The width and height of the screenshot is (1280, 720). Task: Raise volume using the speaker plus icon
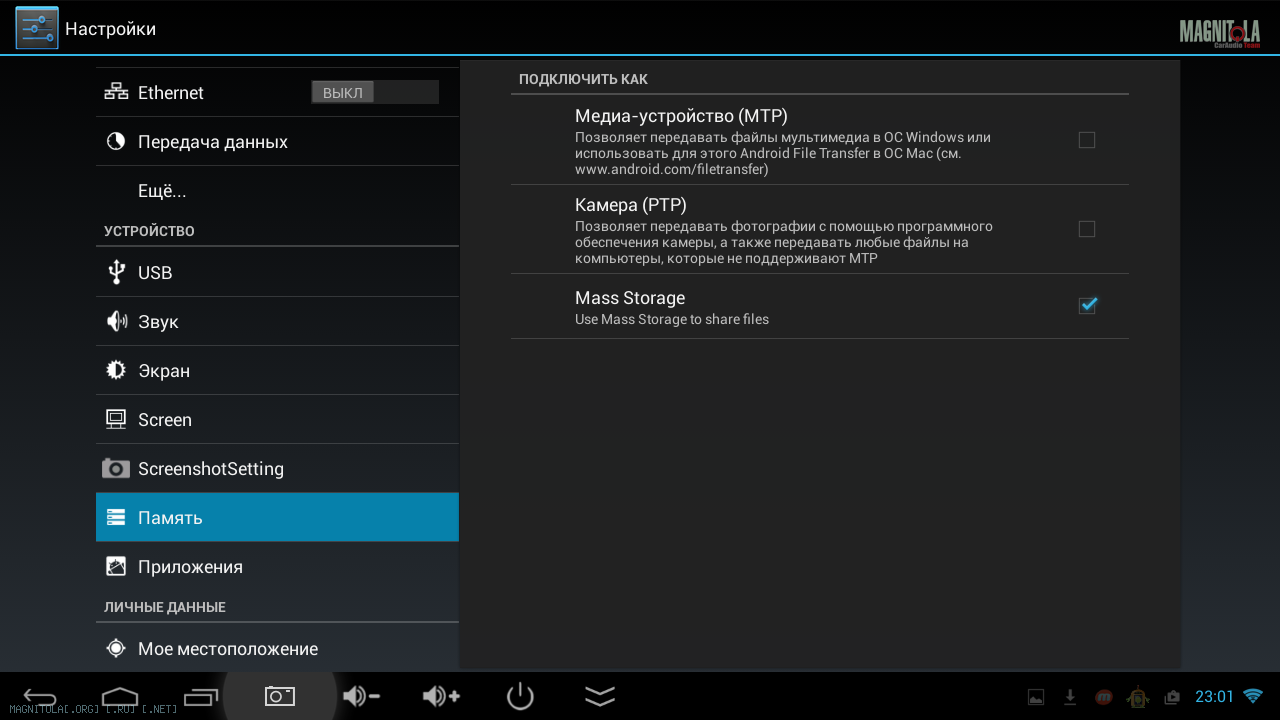click(441, 696)
